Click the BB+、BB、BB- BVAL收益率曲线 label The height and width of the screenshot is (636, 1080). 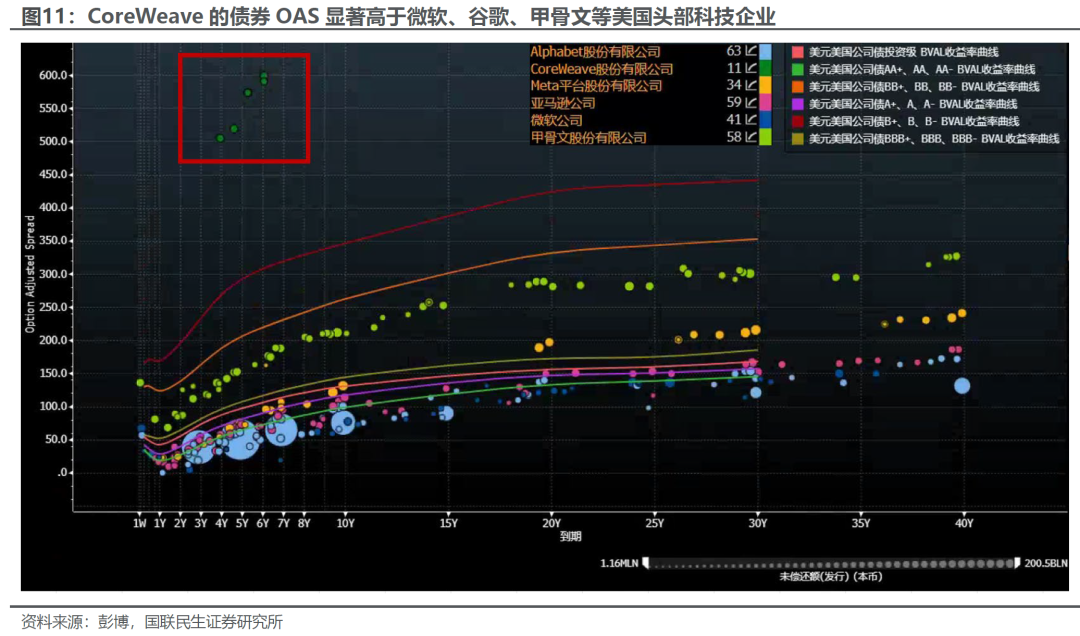pos(924,86)
